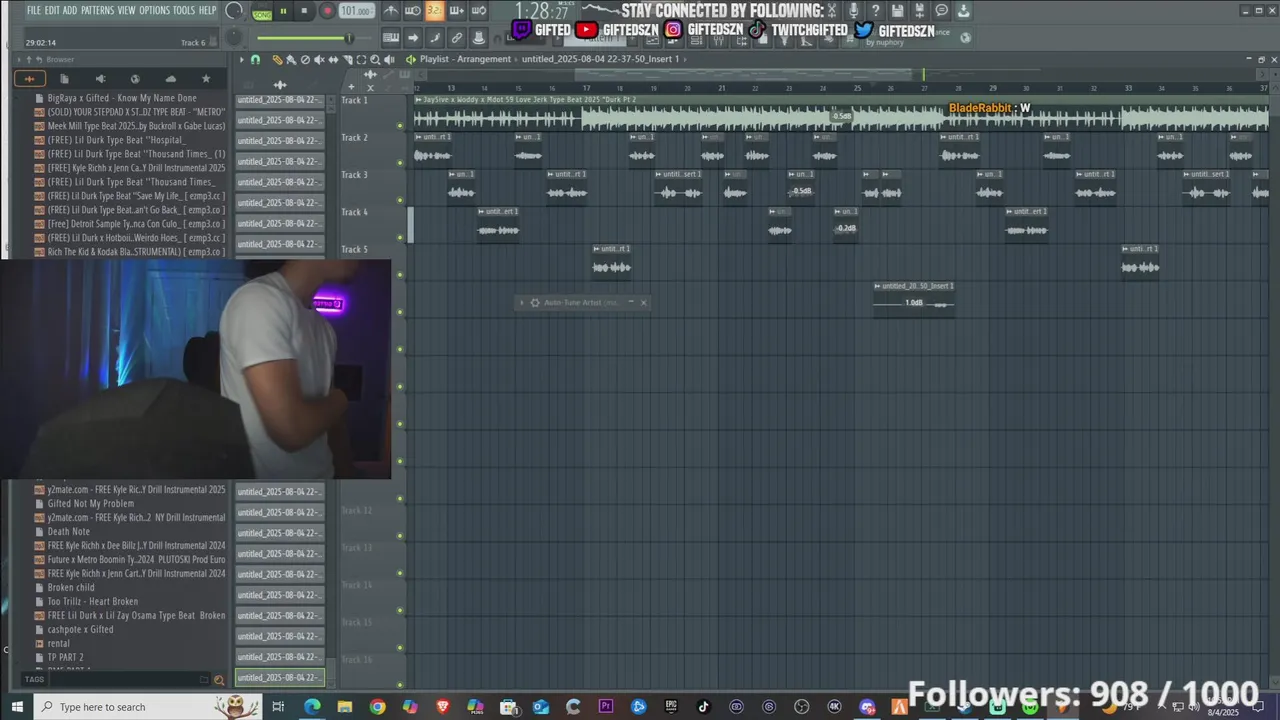Open the TOOLS menu
Viewport: 1280px width, 720px height.
click(x=184, y=10)
